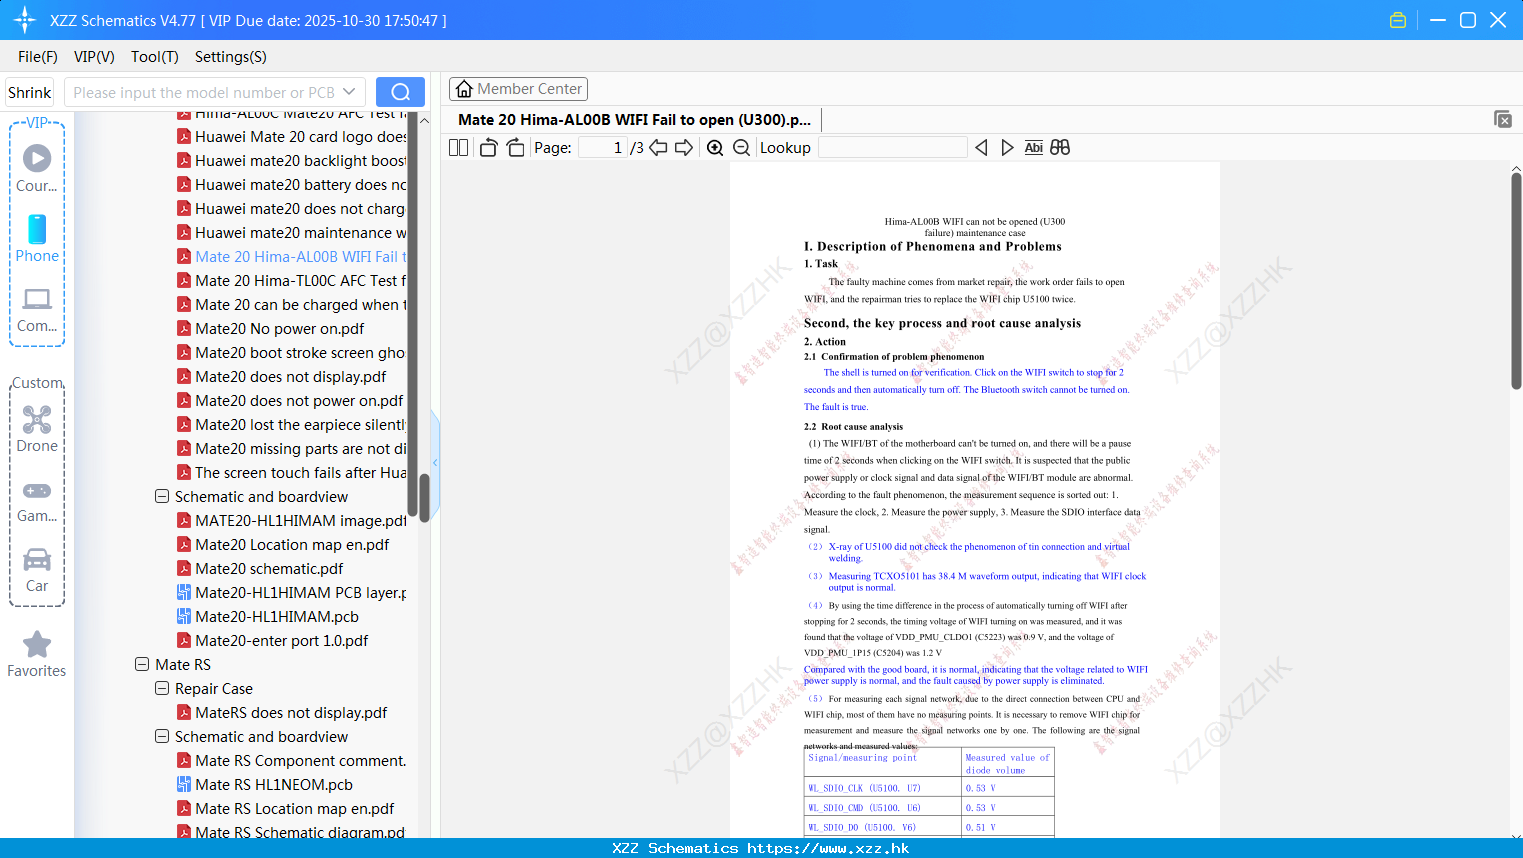Select the Computer category

click(37, 309)
